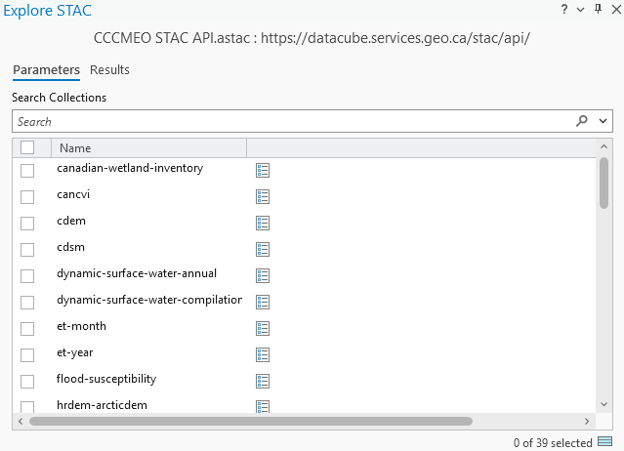This screenshot has width=624, height=451.
Task: Click the scroll down arrow
Action: tap(604, 404)
